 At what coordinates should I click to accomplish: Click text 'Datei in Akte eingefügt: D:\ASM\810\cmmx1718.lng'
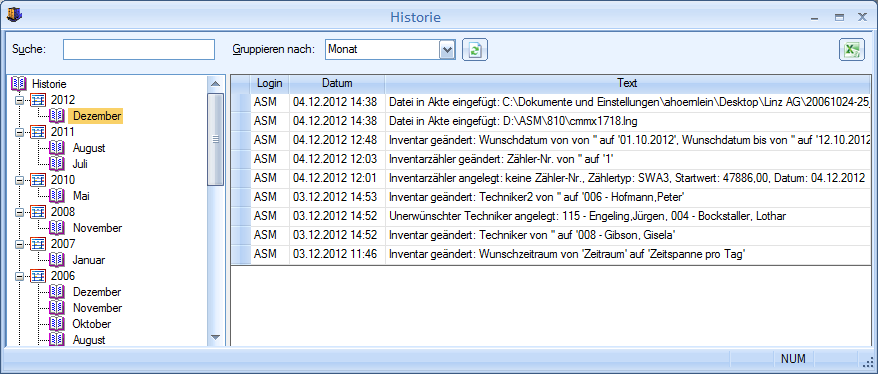click(513, 120)
